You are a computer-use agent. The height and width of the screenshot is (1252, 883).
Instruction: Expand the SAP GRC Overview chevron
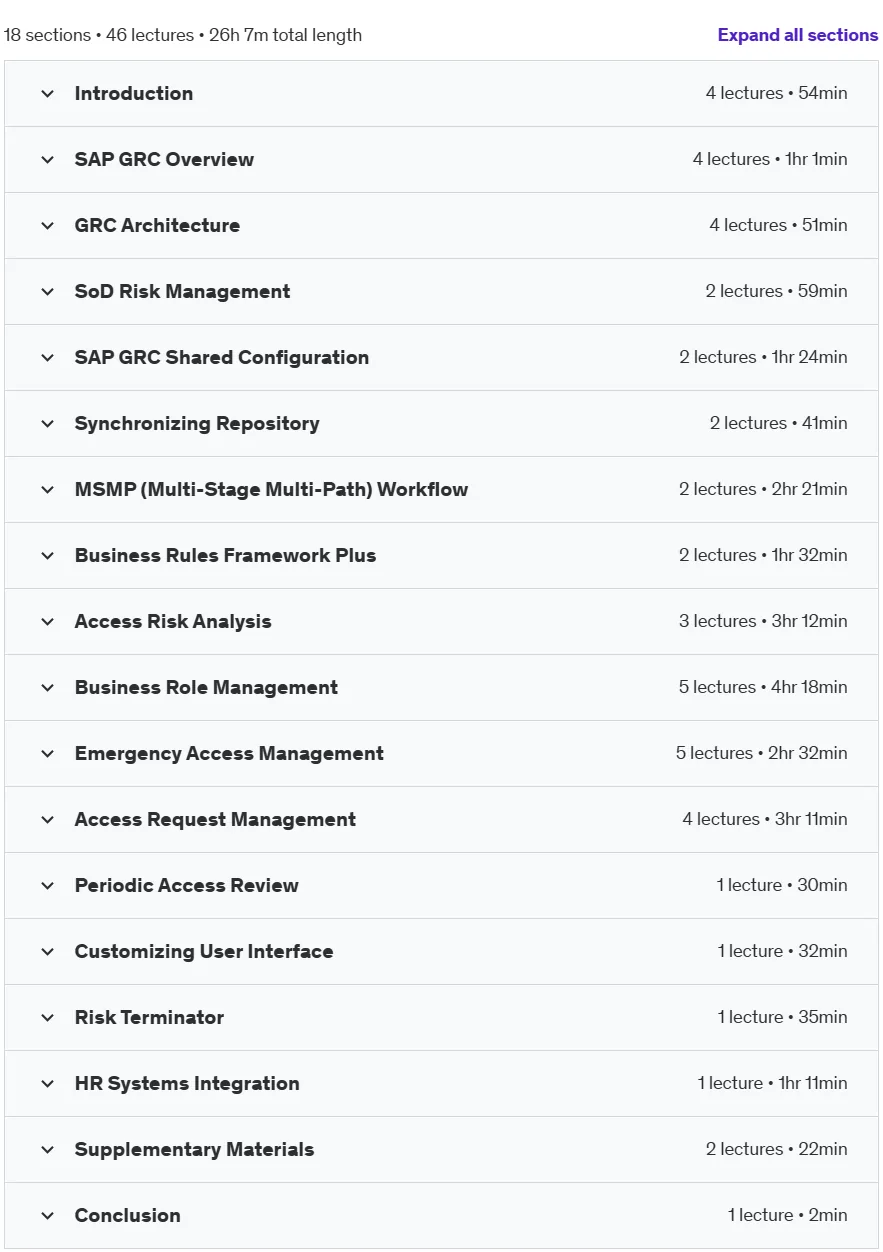click(x=47, y=160)
